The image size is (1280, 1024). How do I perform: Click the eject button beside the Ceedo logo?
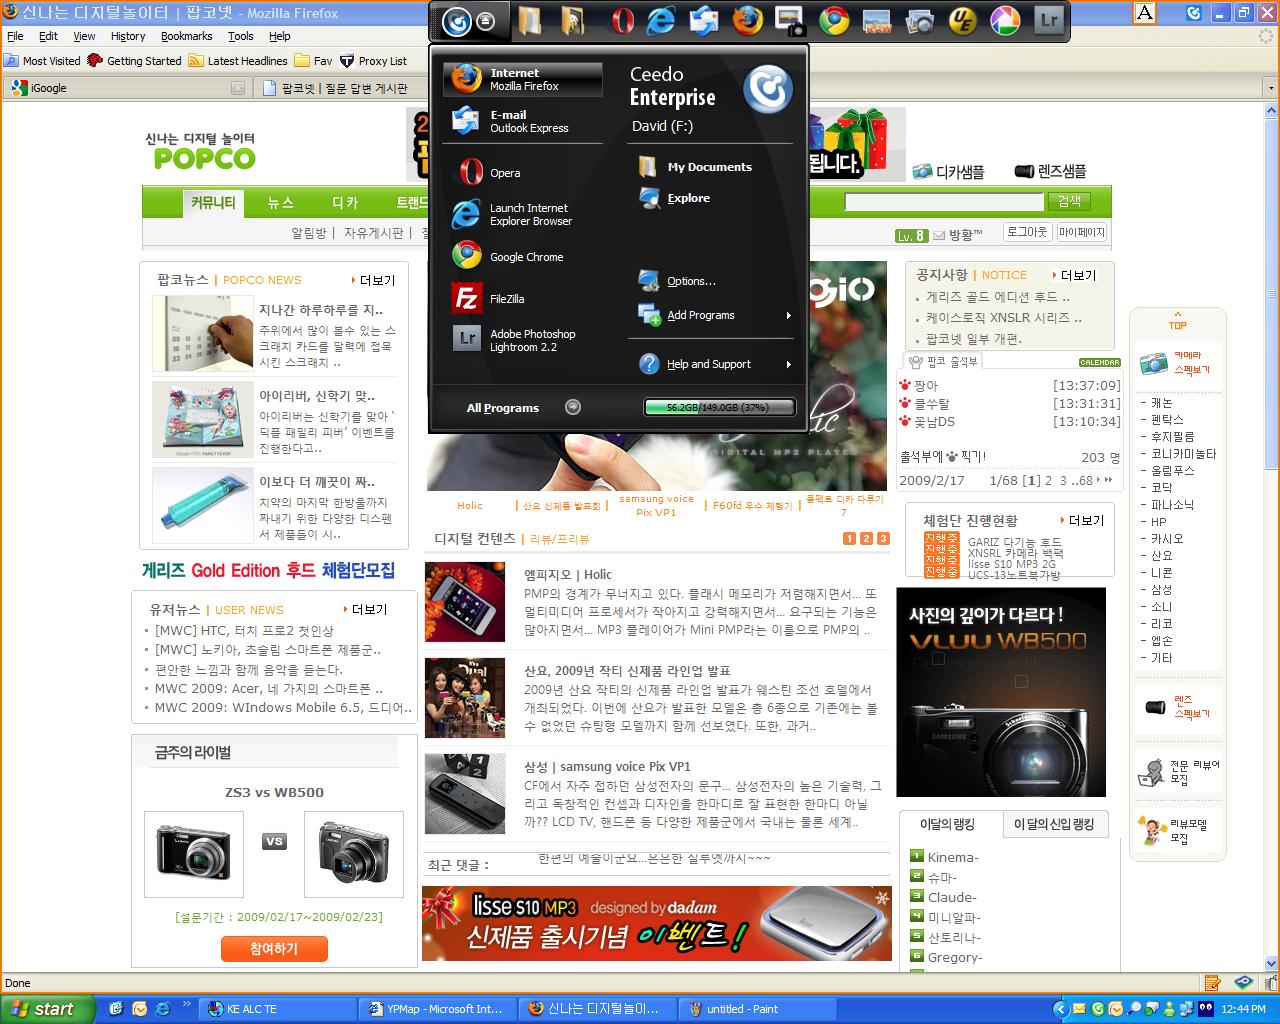(x=486, y=21)
